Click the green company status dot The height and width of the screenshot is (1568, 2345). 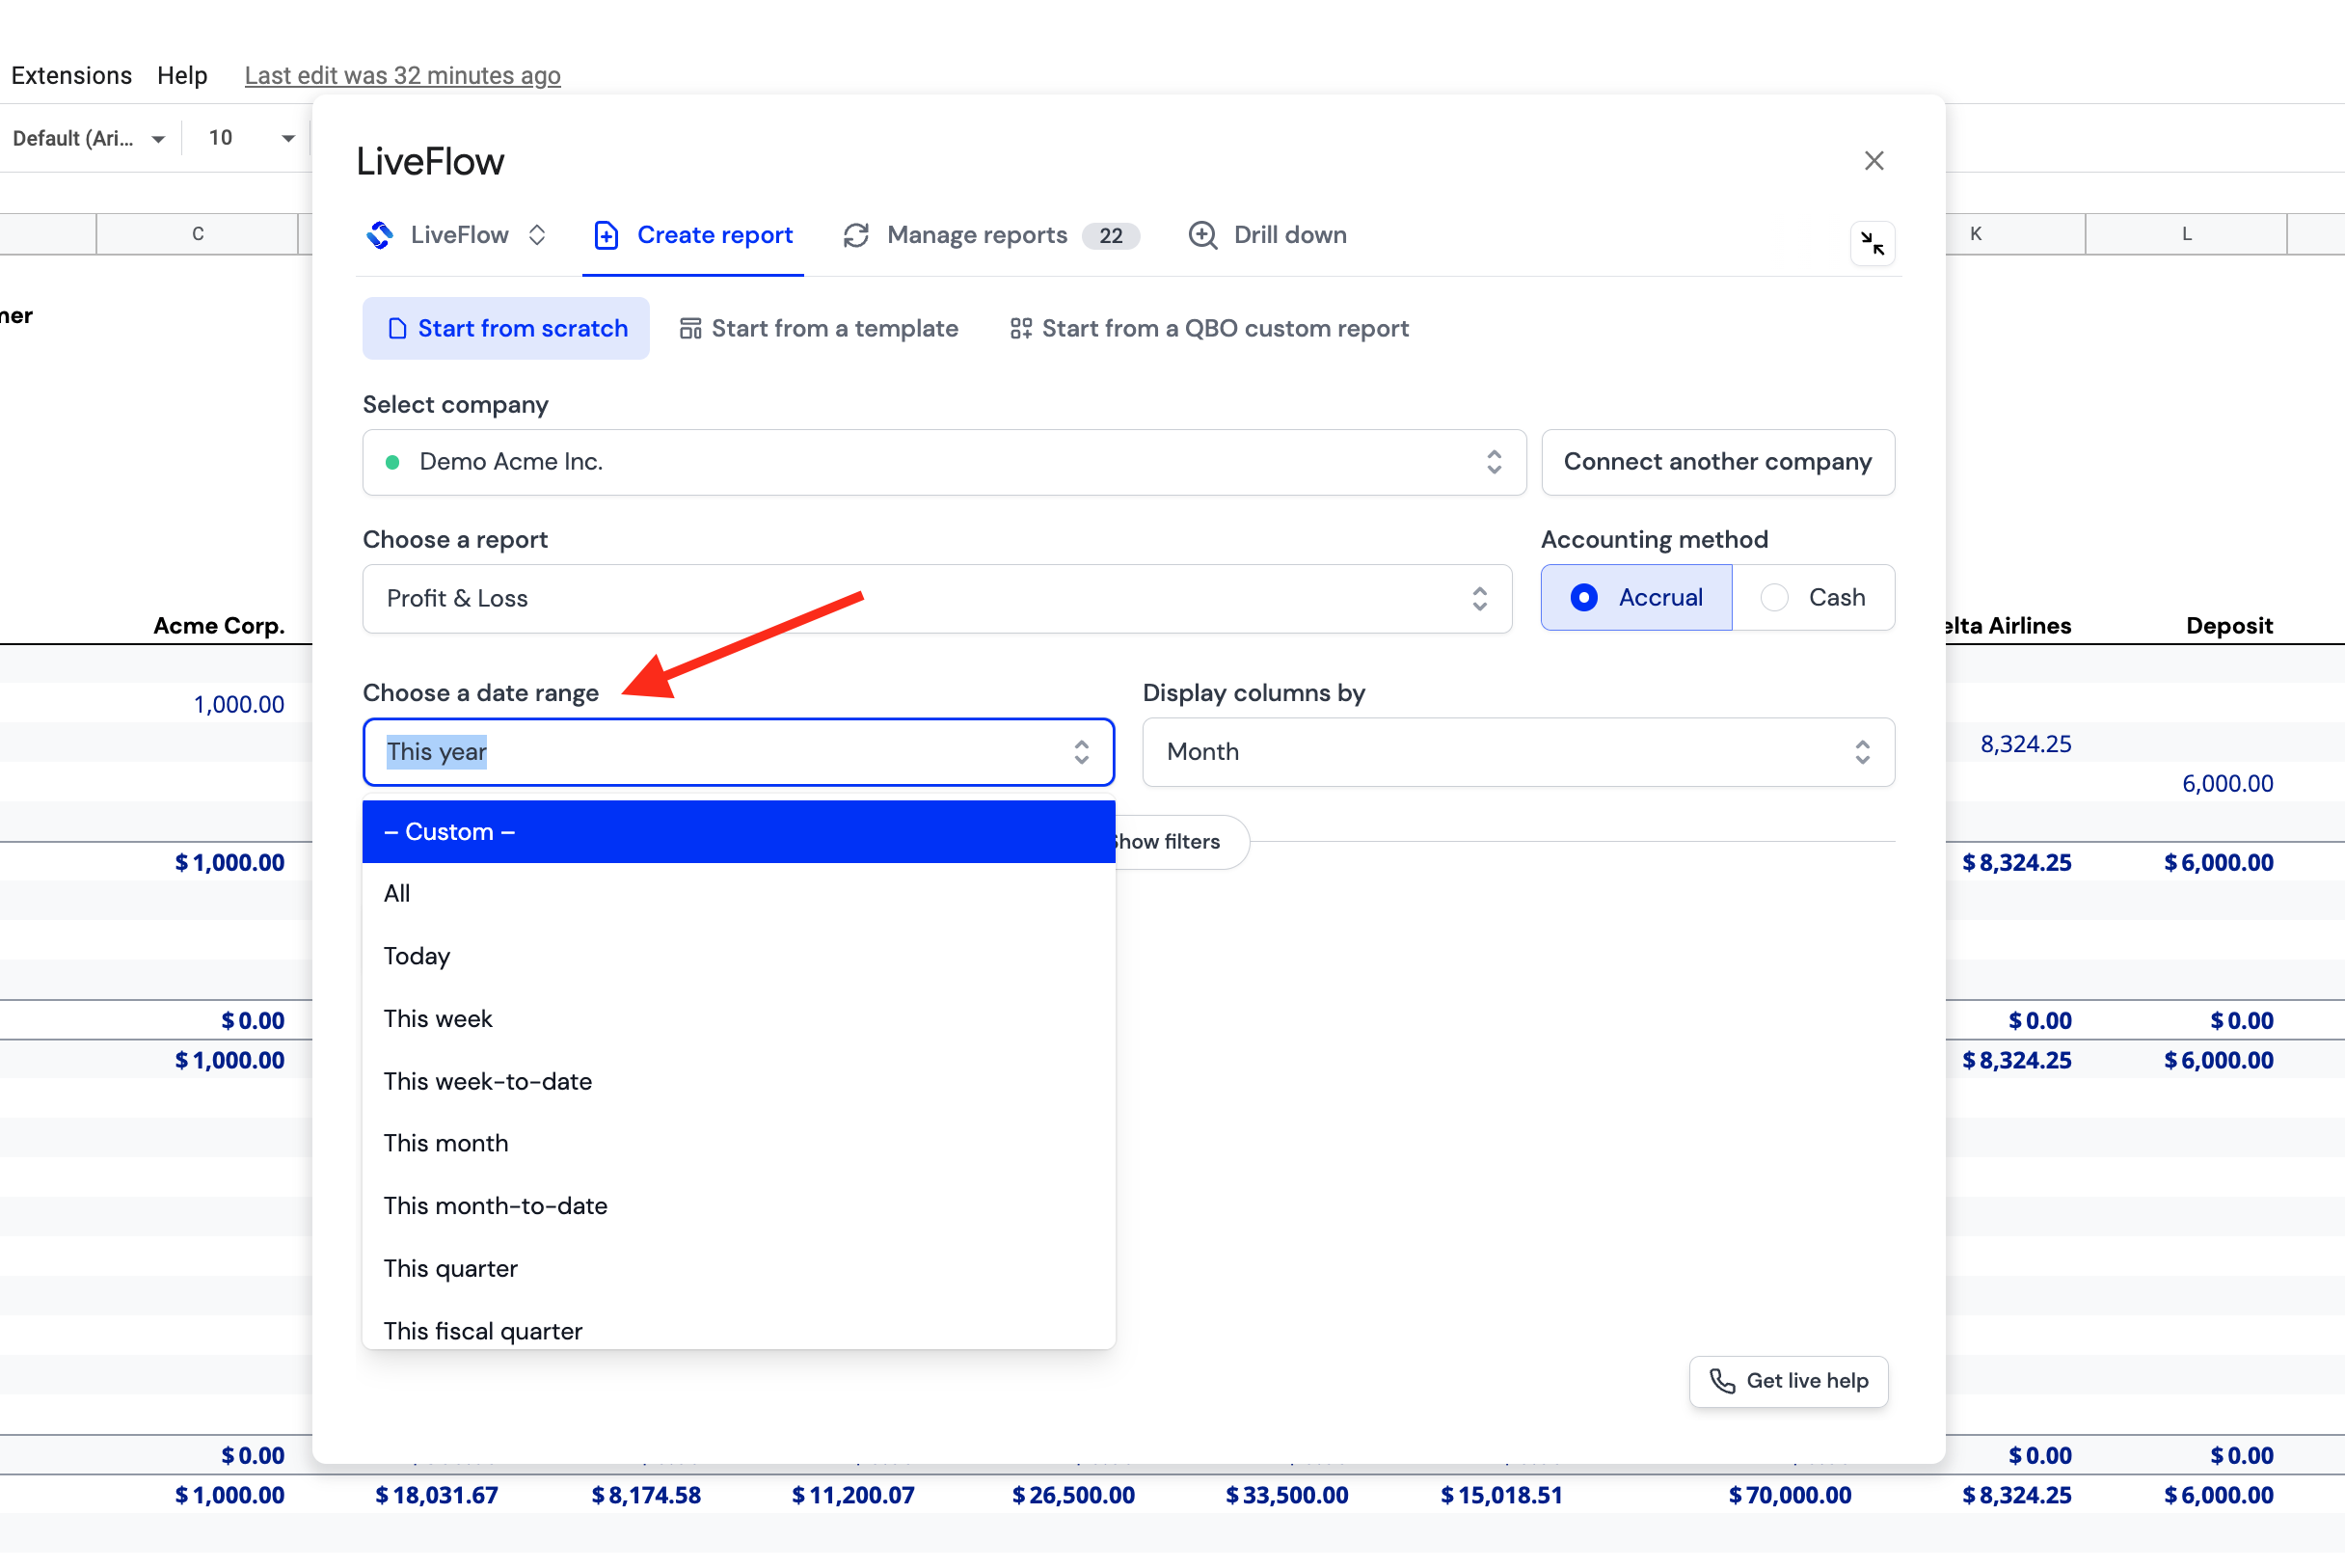[393, 462]
